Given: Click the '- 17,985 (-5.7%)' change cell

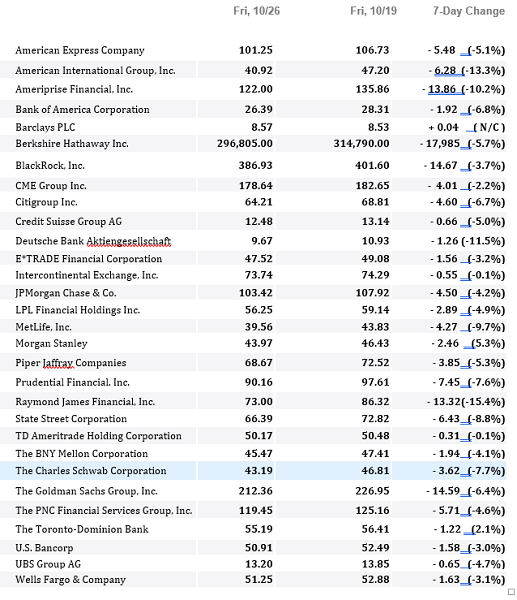Looking at the screenshot, I should tap(463, 143).
